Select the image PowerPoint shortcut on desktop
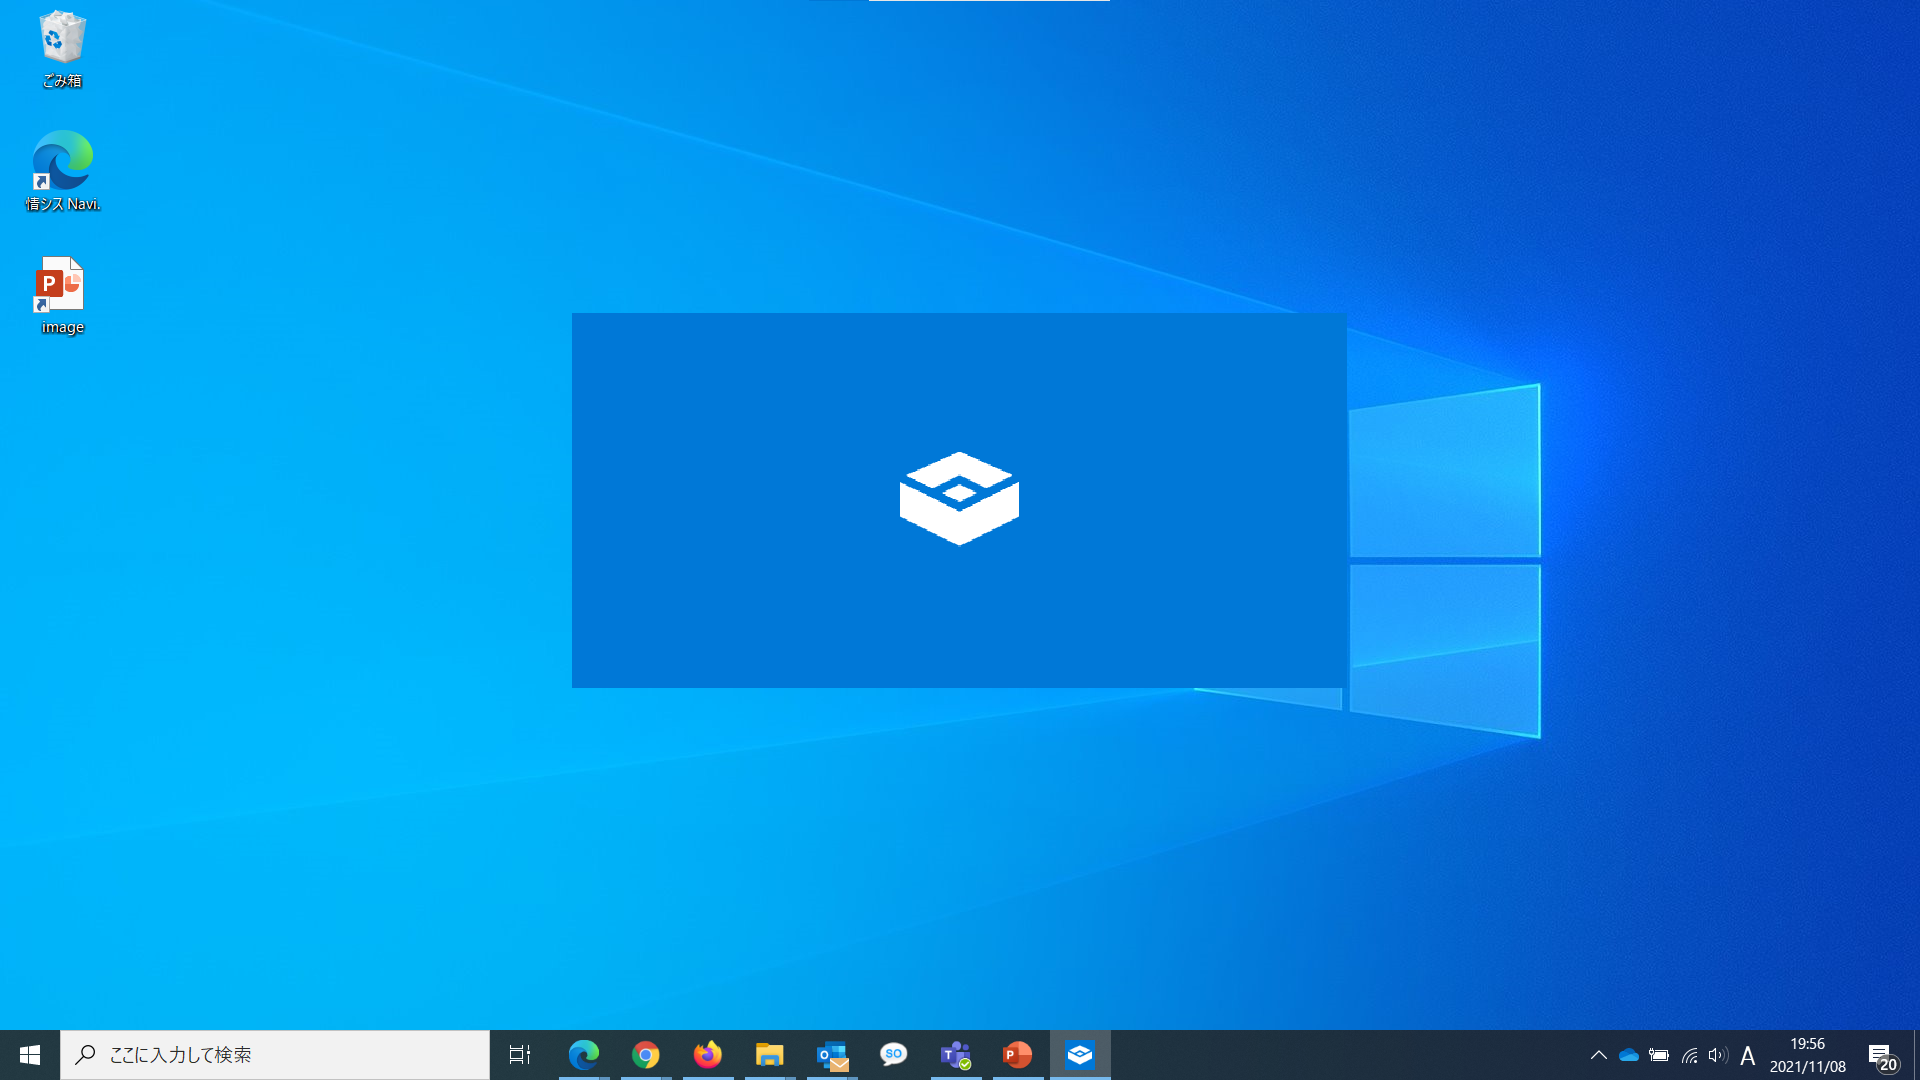This screenshot has height=1080, width=1920. pyautogui.click(x=62, y=295)
